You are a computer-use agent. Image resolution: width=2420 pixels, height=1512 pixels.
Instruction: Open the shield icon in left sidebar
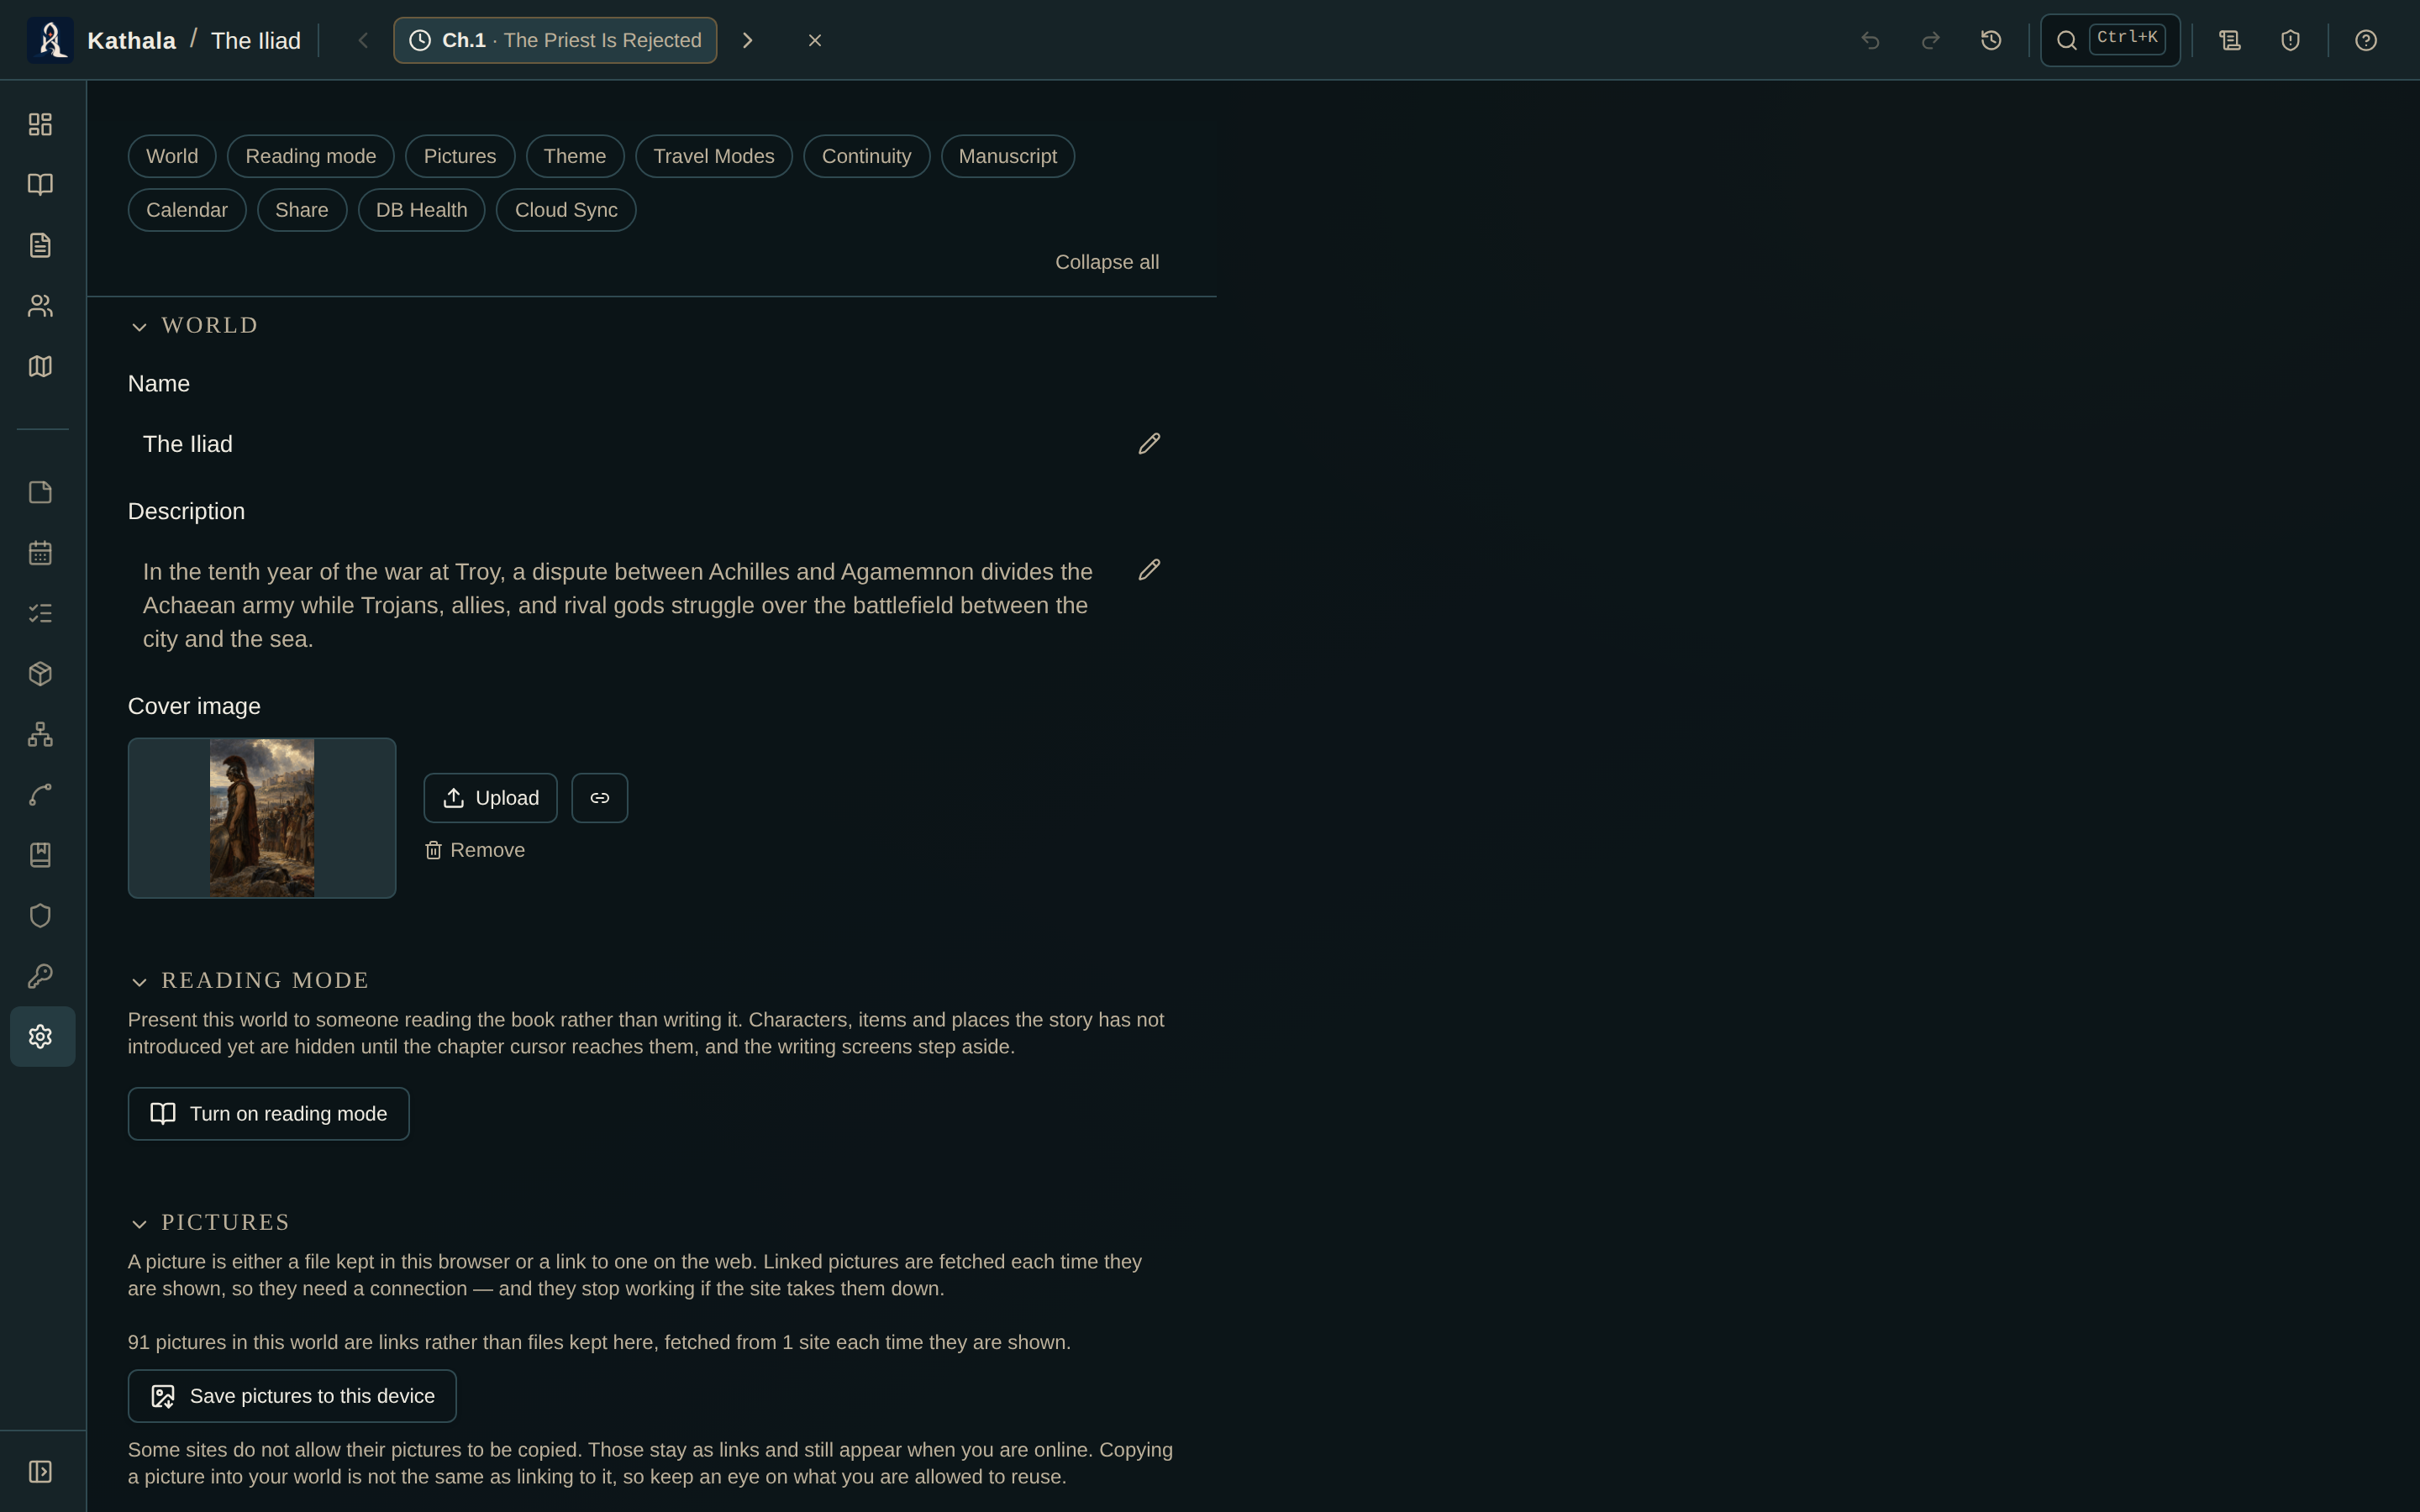[x=40, y=916]
